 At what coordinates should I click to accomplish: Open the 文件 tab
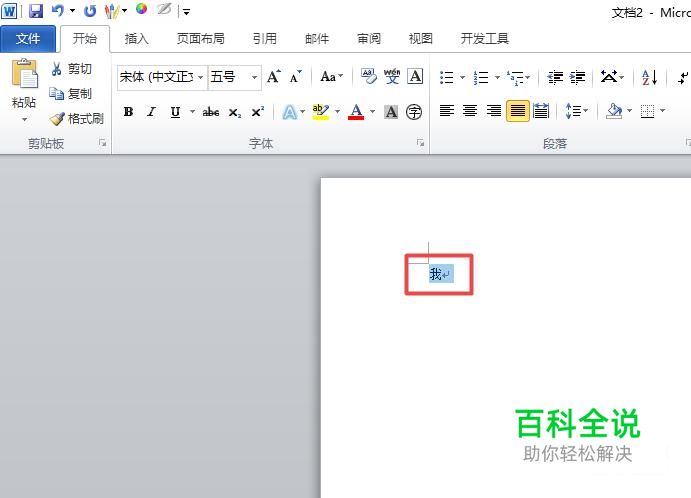28,39
